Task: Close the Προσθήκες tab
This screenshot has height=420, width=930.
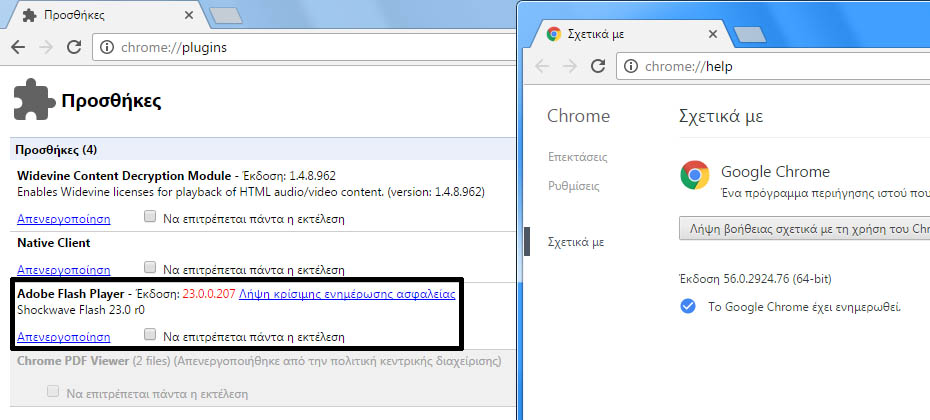Action: (x=189, y=15)
